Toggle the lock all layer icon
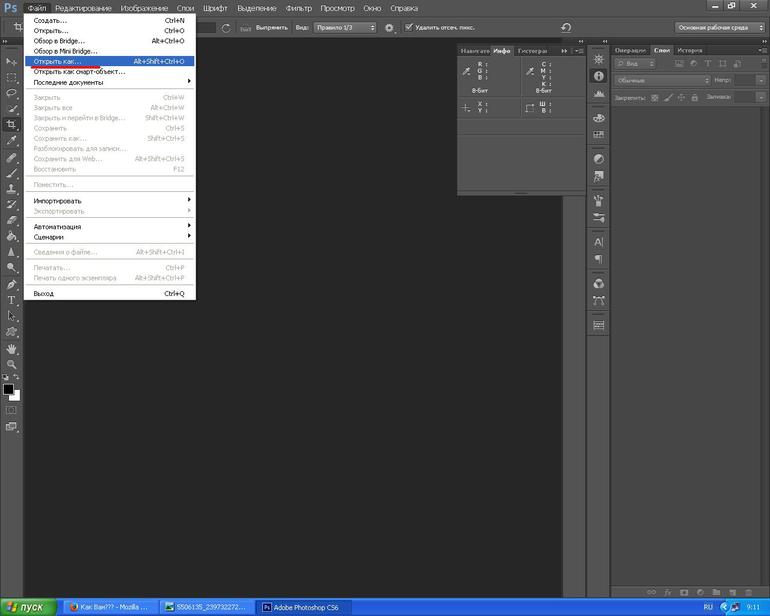Image resolution: width=770 pixels, height=616 pixels. coord(694,98)
